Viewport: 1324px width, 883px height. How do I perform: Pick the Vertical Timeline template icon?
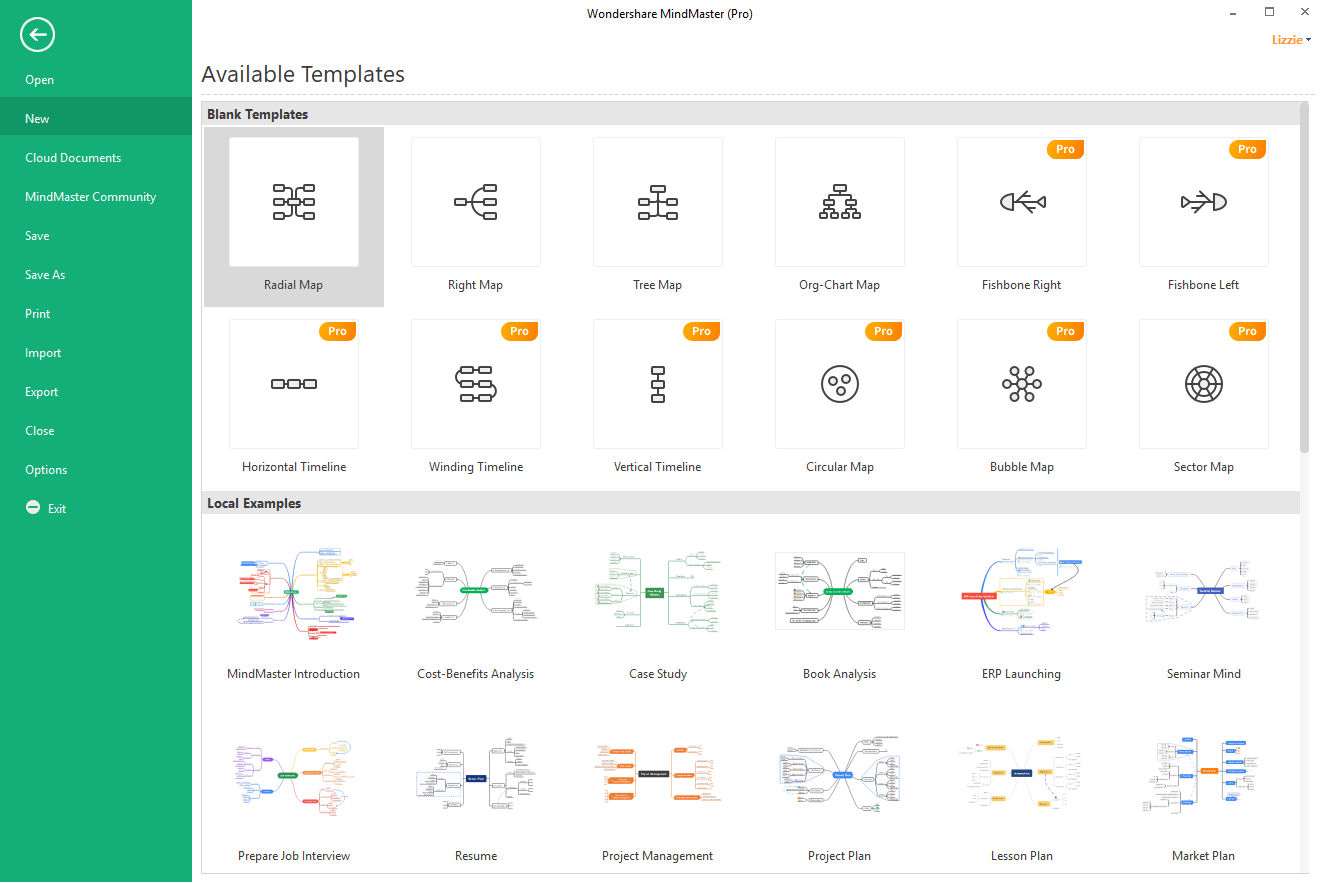click(x=658, y=384)
